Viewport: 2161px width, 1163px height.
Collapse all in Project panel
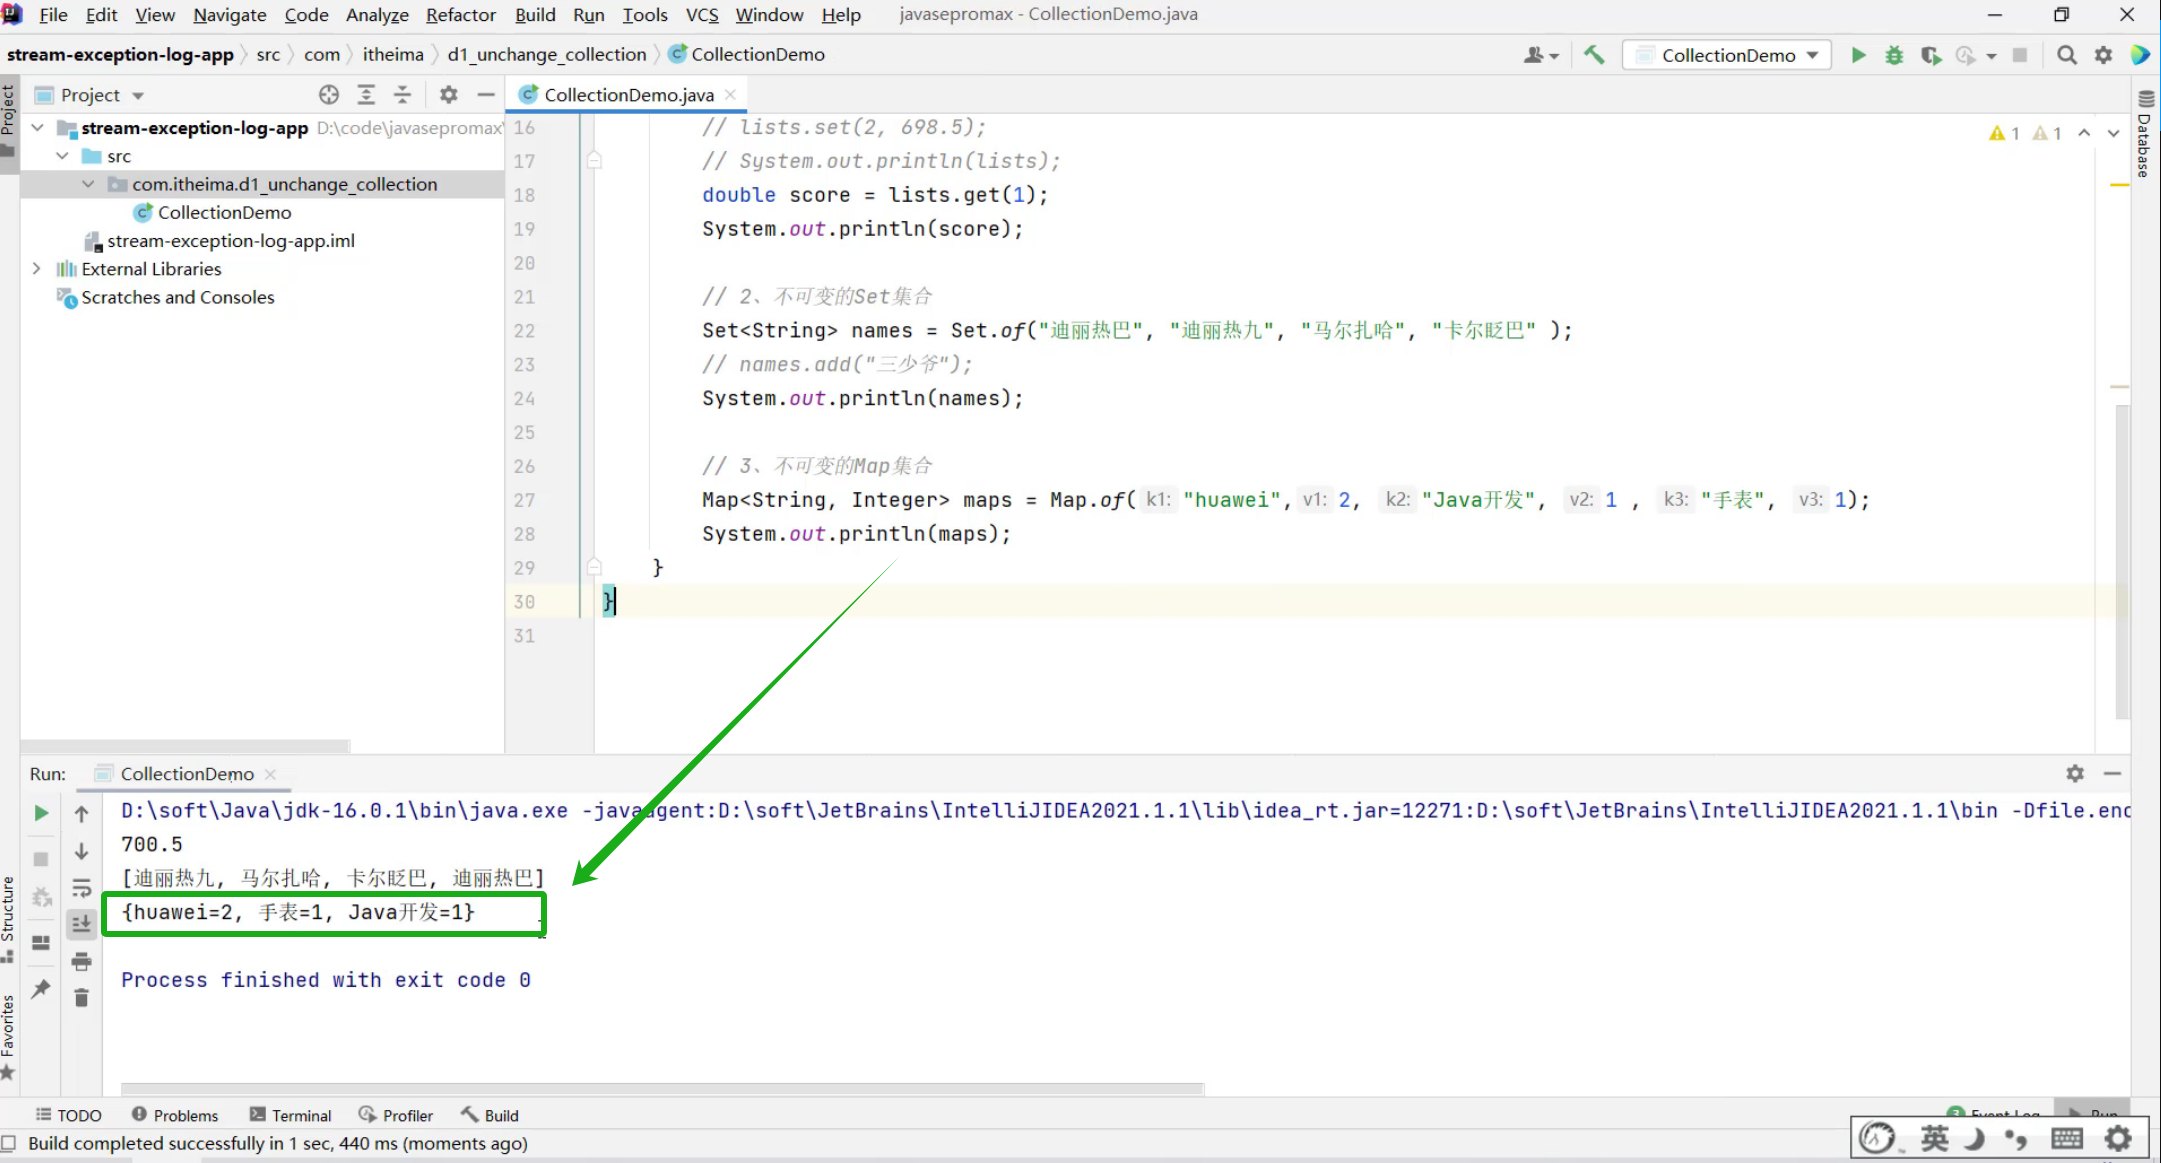[x=402, y=95]
